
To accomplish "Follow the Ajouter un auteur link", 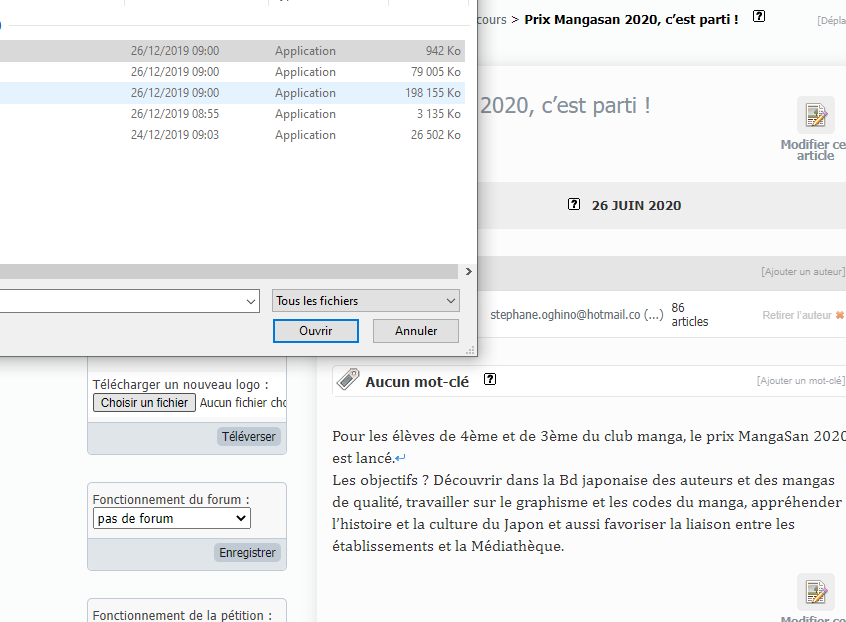I will click(802, 272).
